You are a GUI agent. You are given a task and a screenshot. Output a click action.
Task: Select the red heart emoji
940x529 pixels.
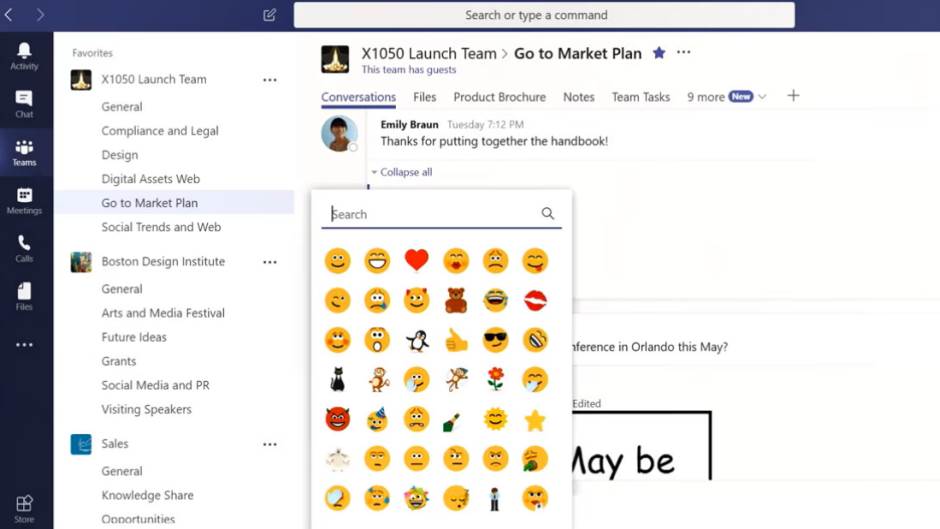[417, 261]
